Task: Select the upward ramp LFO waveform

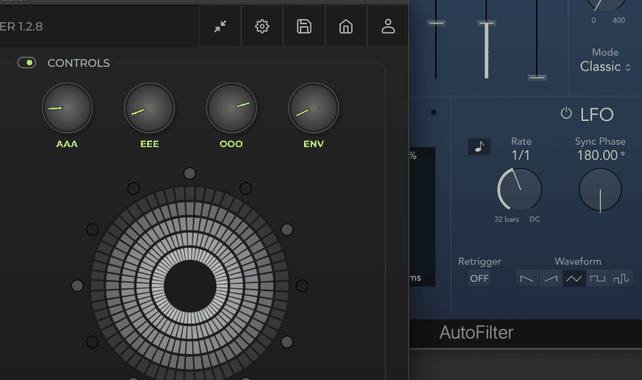Action: (551, 279)
